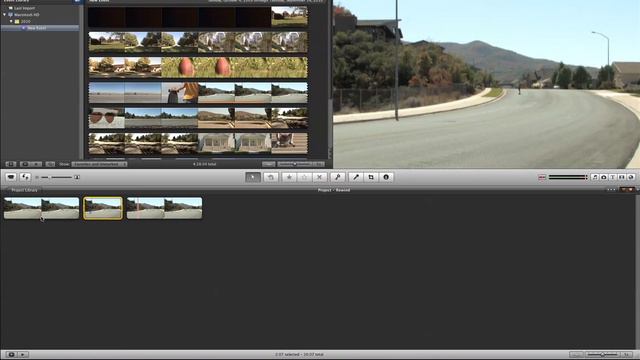Play selected events full screen
The image size is (640, 360).
point(25,164)
